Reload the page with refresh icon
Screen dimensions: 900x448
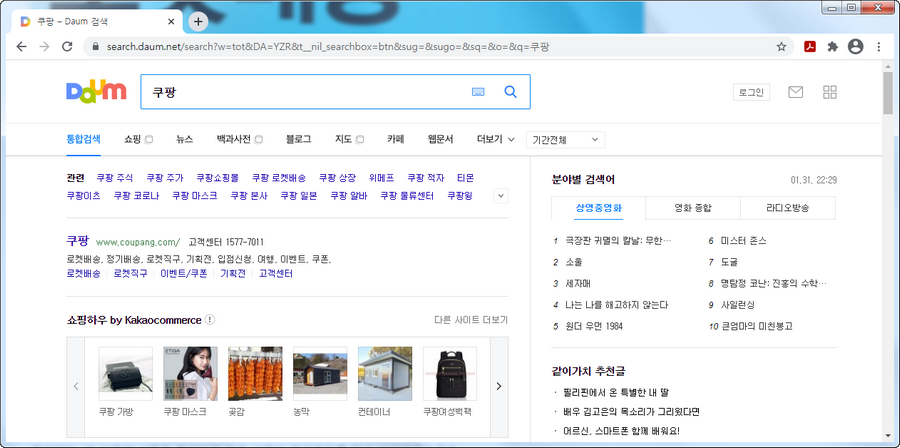(x=67, y=47)
